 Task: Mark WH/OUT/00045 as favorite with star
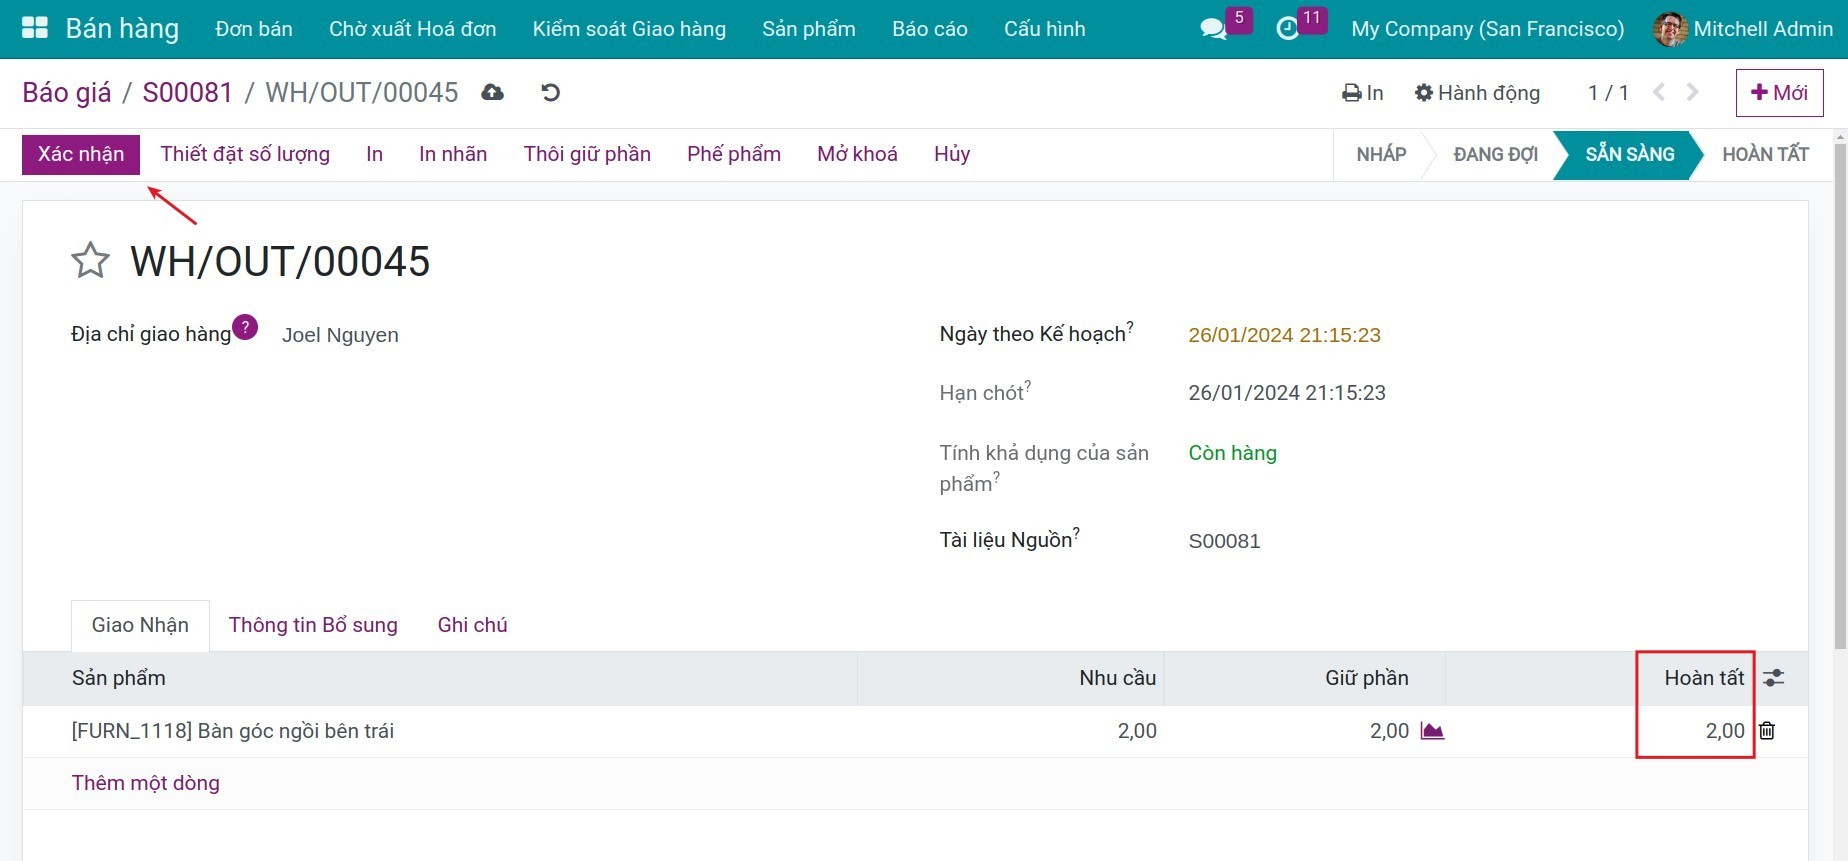[90, 261]
